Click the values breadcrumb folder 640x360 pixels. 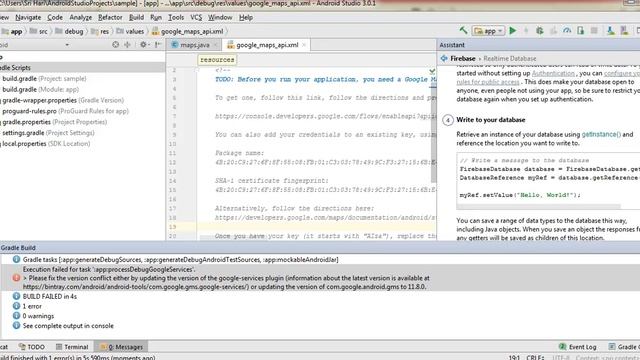click(131, 31)
